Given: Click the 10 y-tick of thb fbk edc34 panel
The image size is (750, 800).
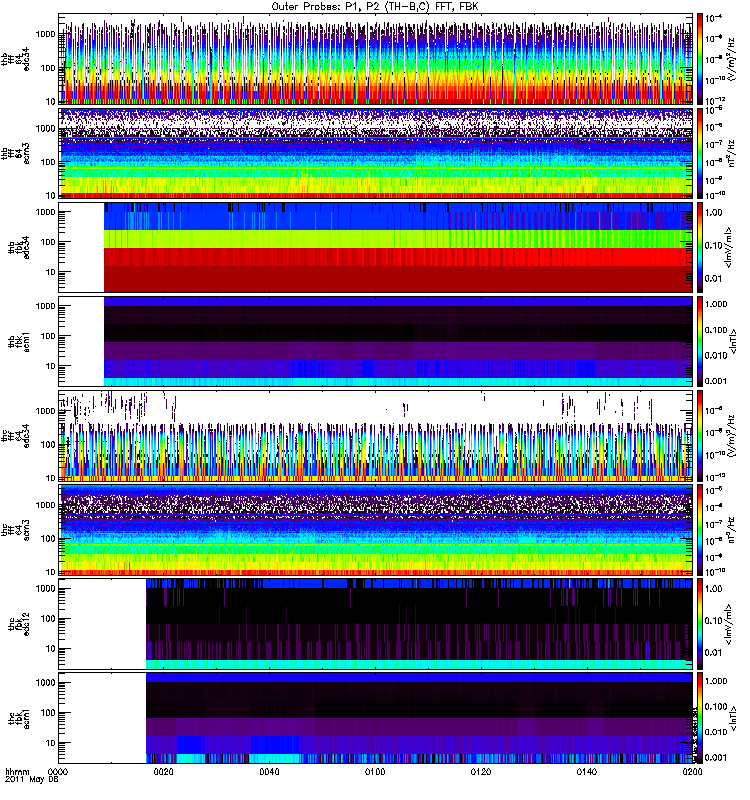Looking at the screenshot, I should point(50,272).
